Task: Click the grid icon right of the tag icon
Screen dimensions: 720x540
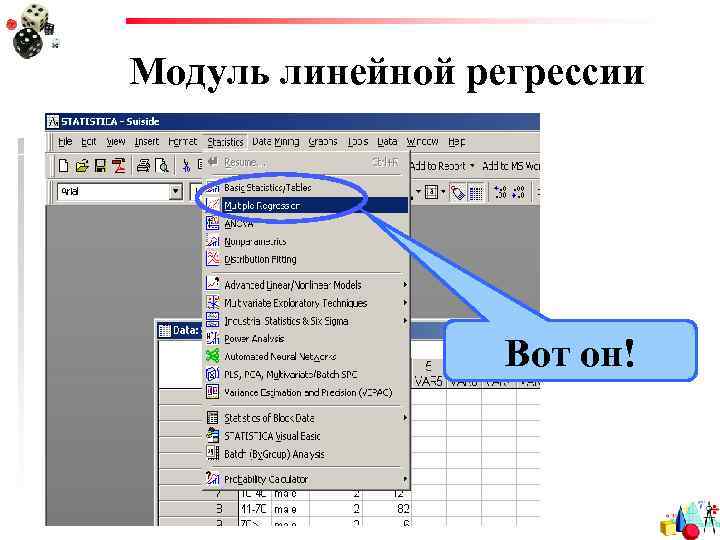Action: (x=476, y=193)
